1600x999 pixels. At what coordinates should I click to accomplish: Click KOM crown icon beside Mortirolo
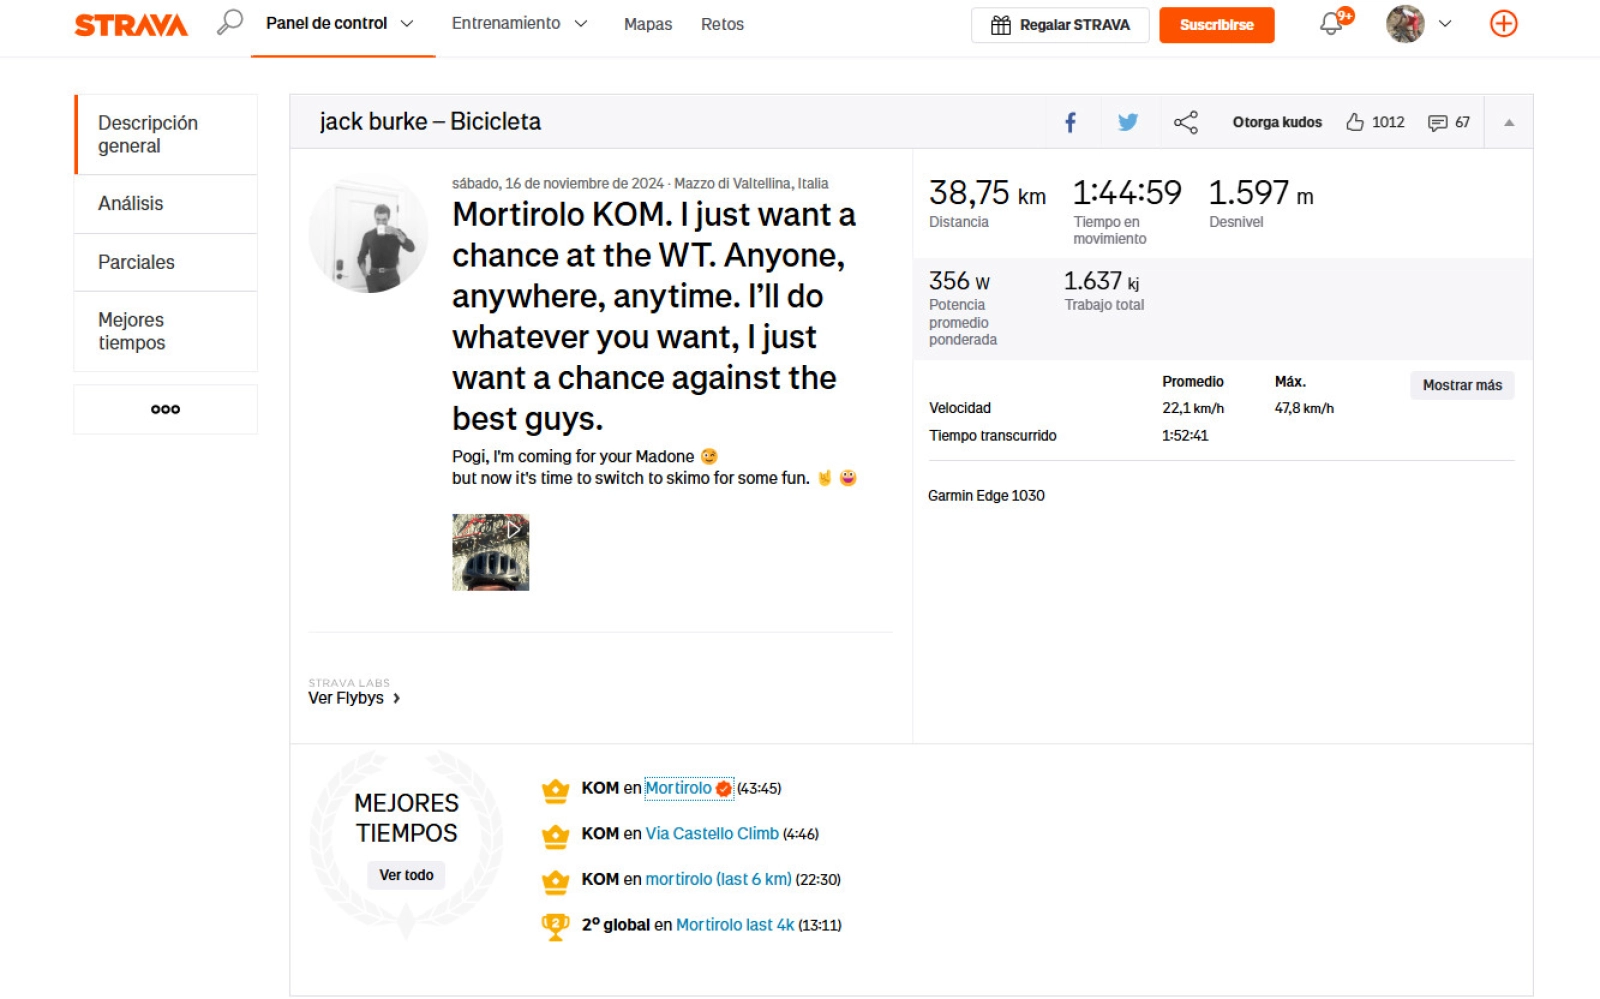pos(553,789)
